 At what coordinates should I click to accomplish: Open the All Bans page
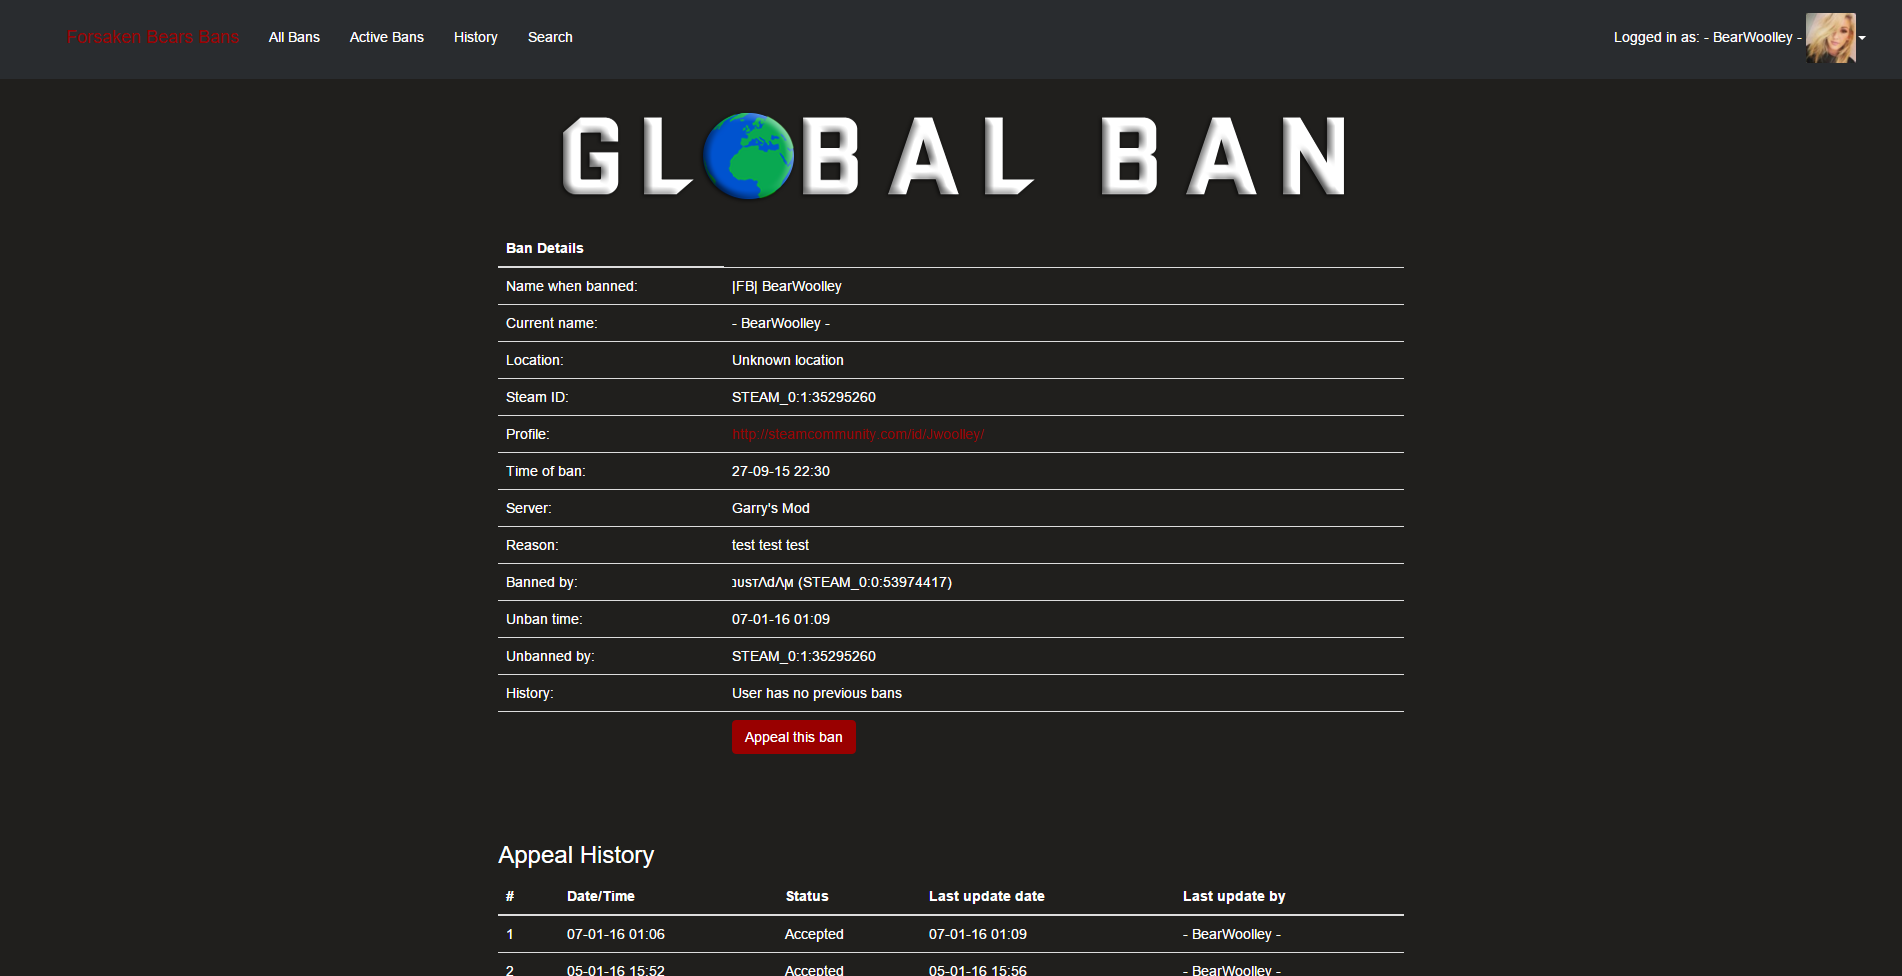pos(294,37)
